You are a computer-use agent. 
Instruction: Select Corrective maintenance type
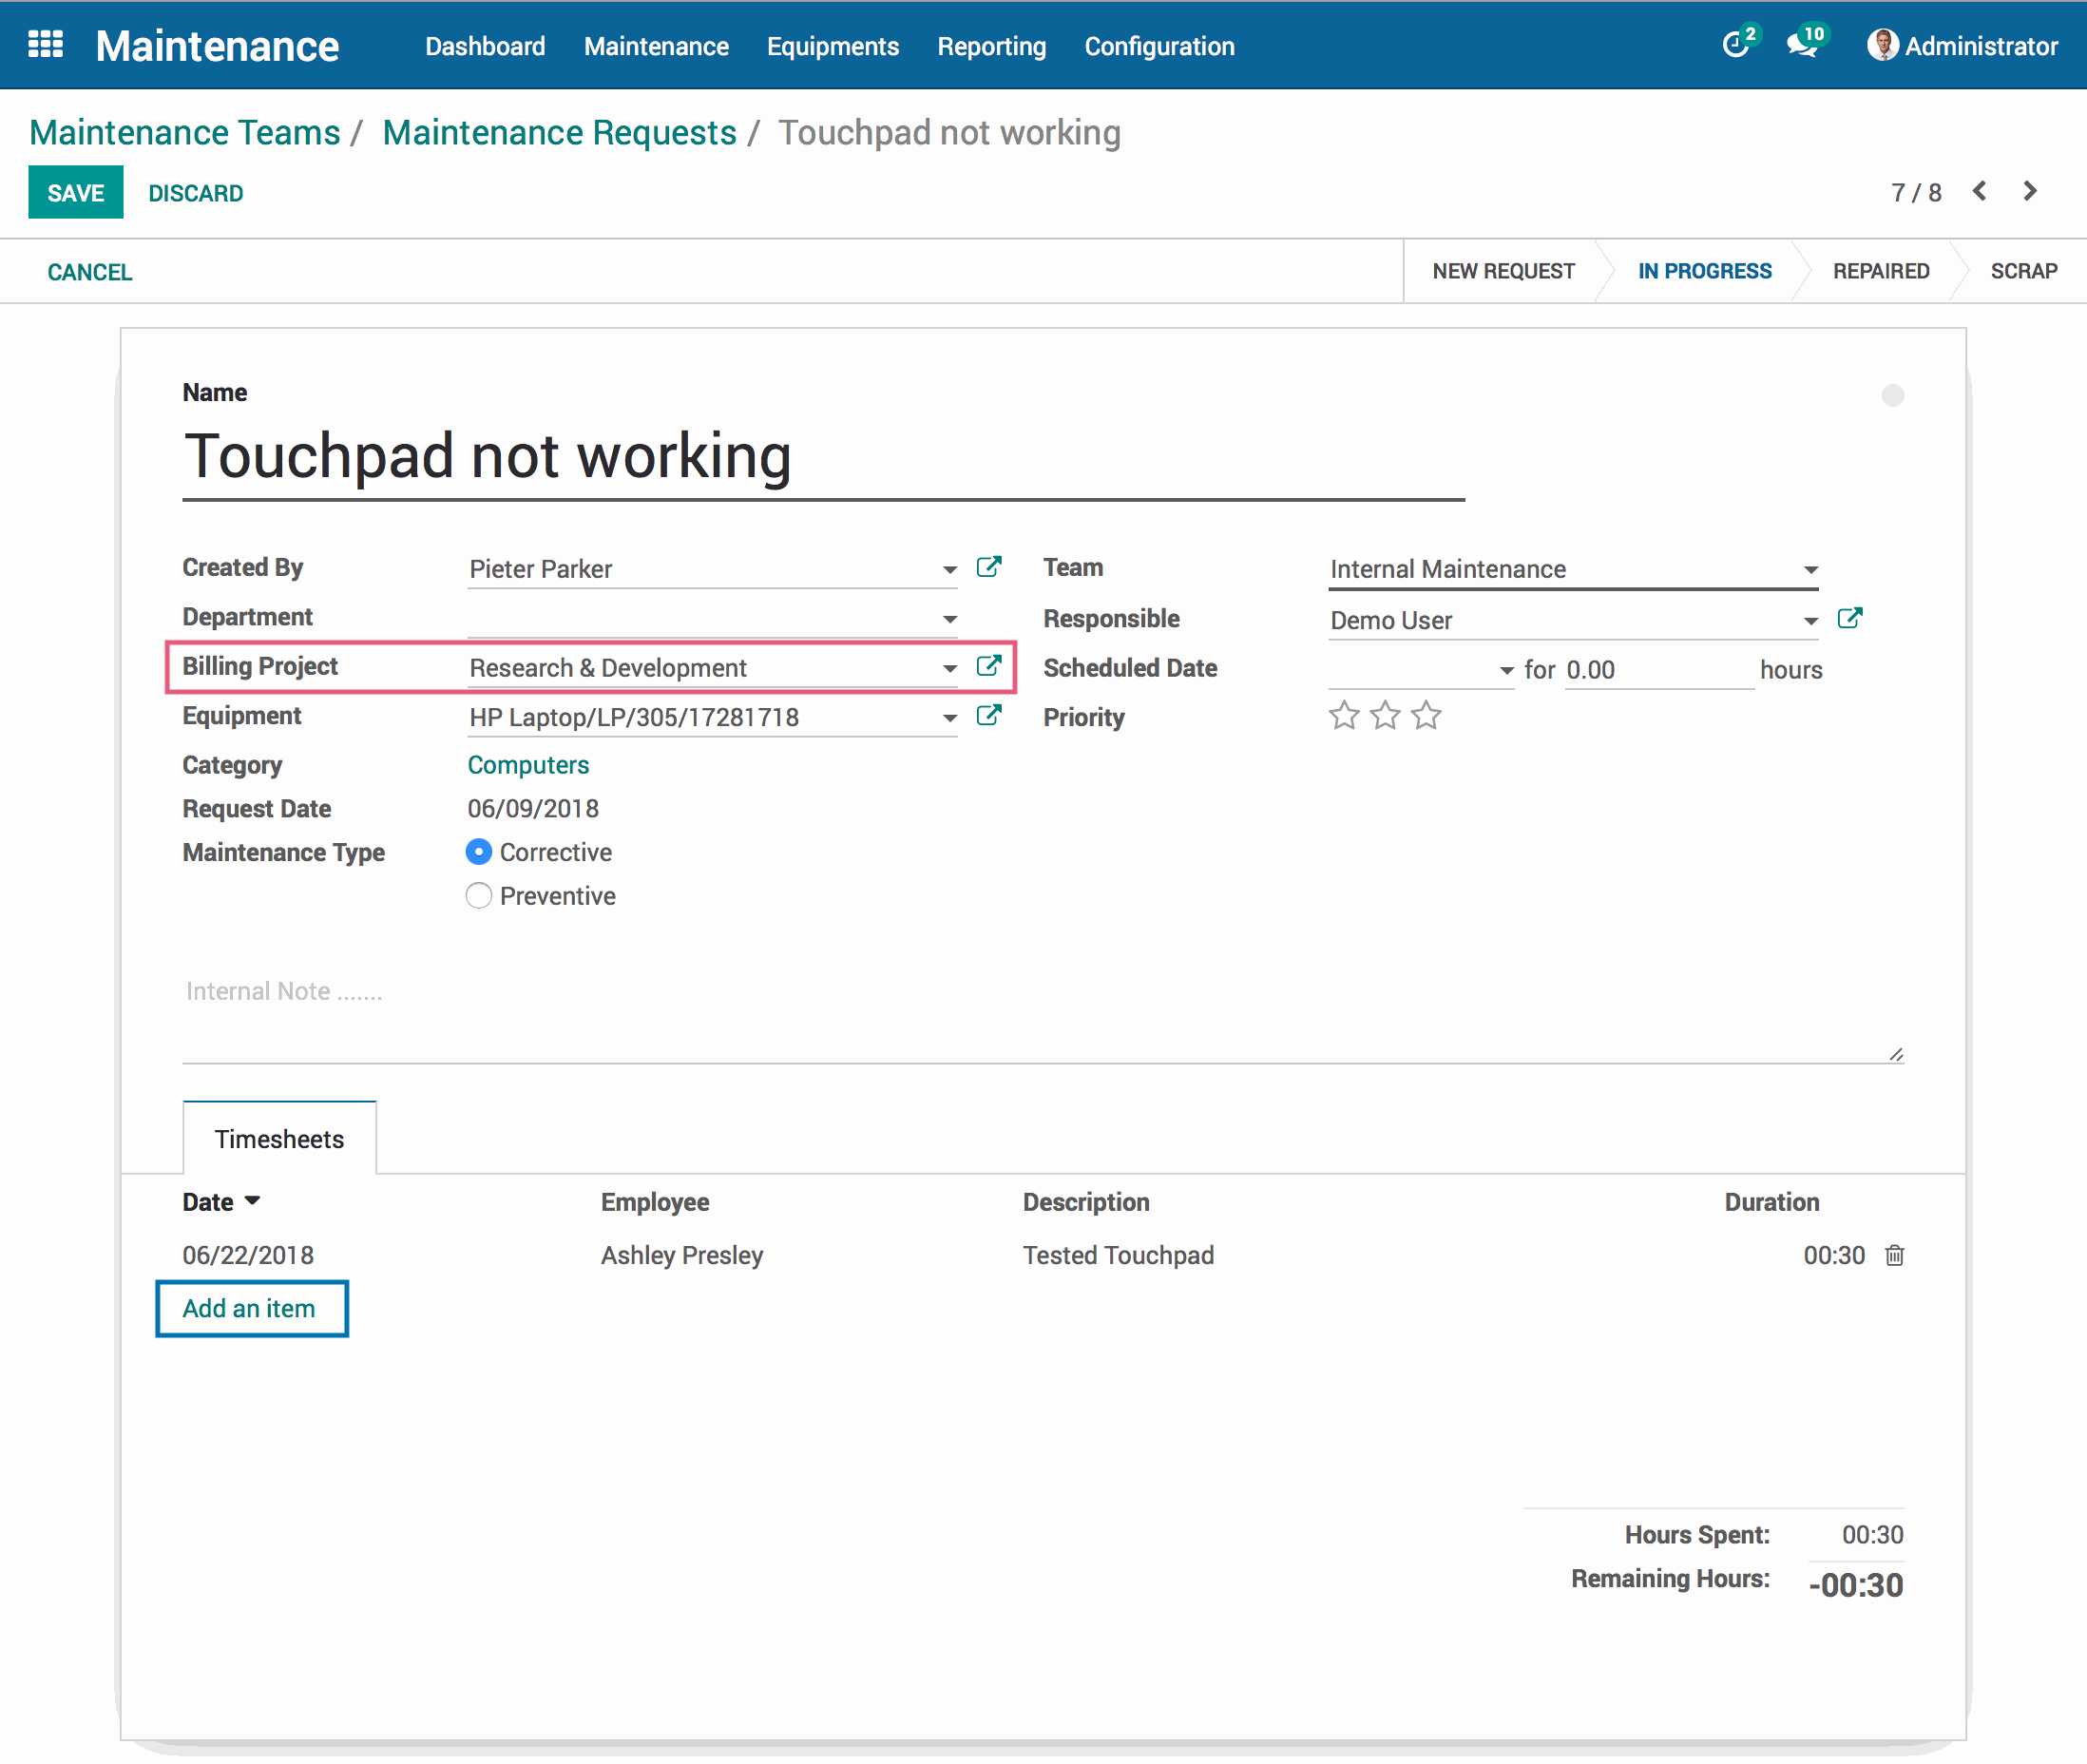click(479, 852)
